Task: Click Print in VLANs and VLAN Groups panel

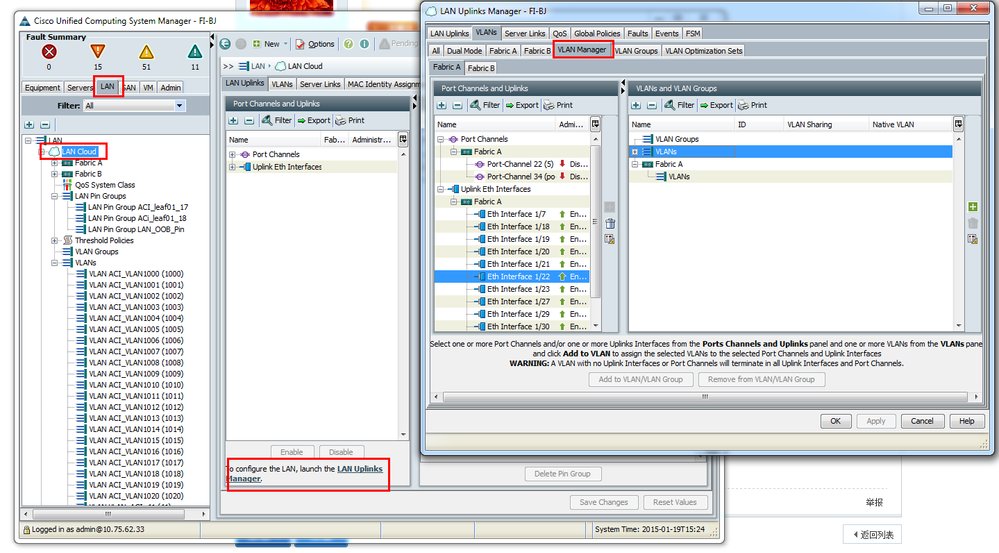Action: point(752,105)
